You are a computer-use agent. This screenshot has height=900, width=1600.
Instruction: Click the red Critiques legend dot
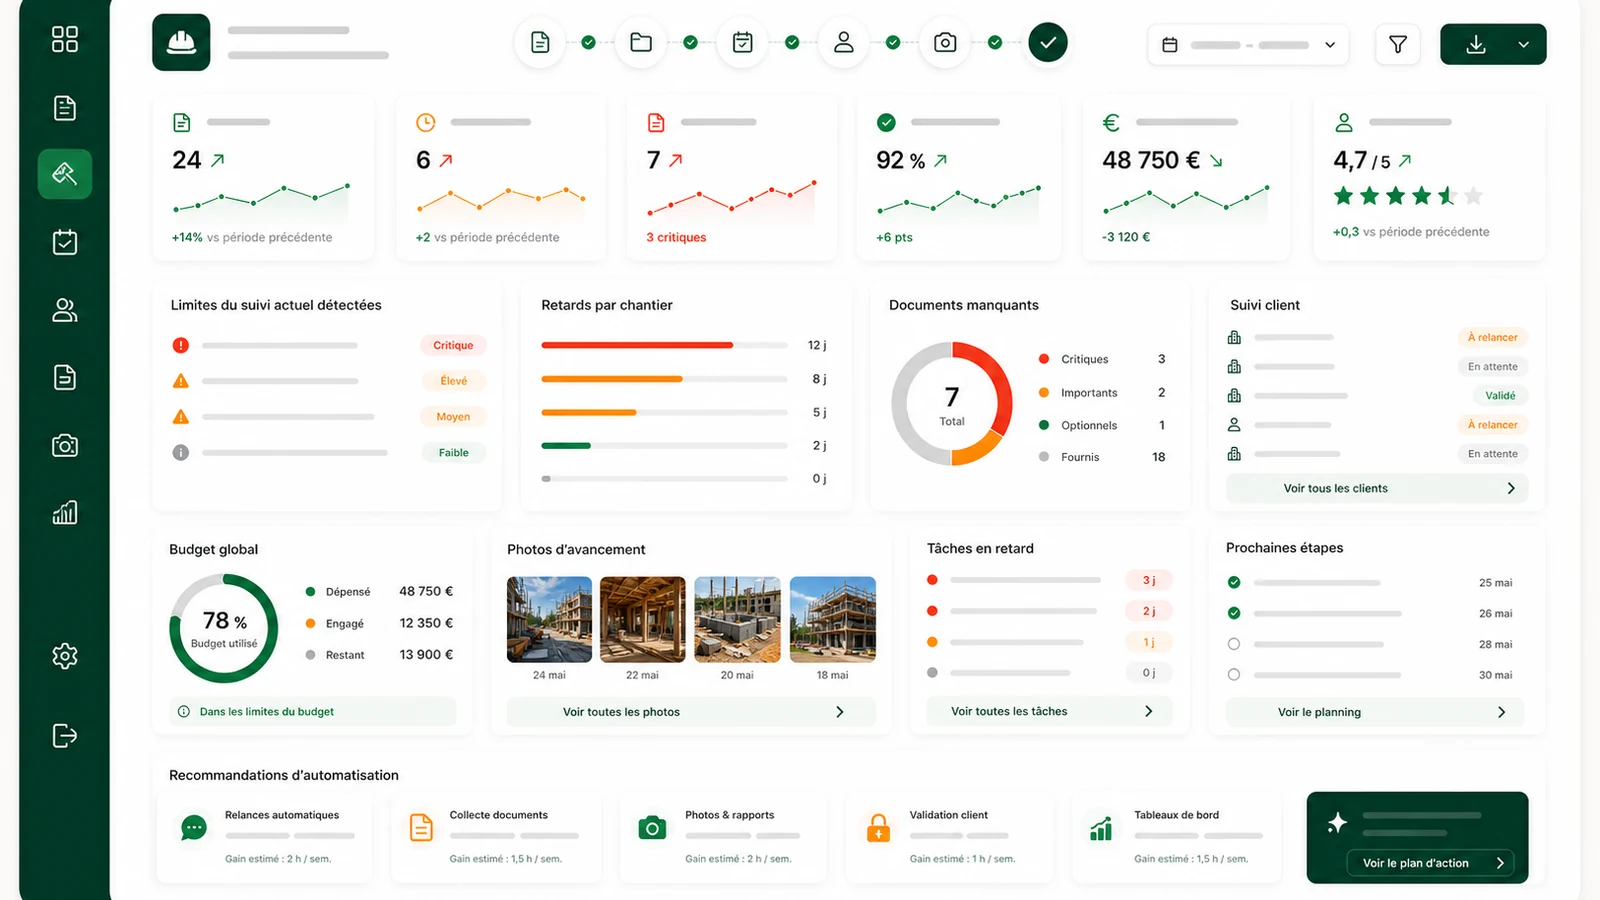tap(1044, 359)
